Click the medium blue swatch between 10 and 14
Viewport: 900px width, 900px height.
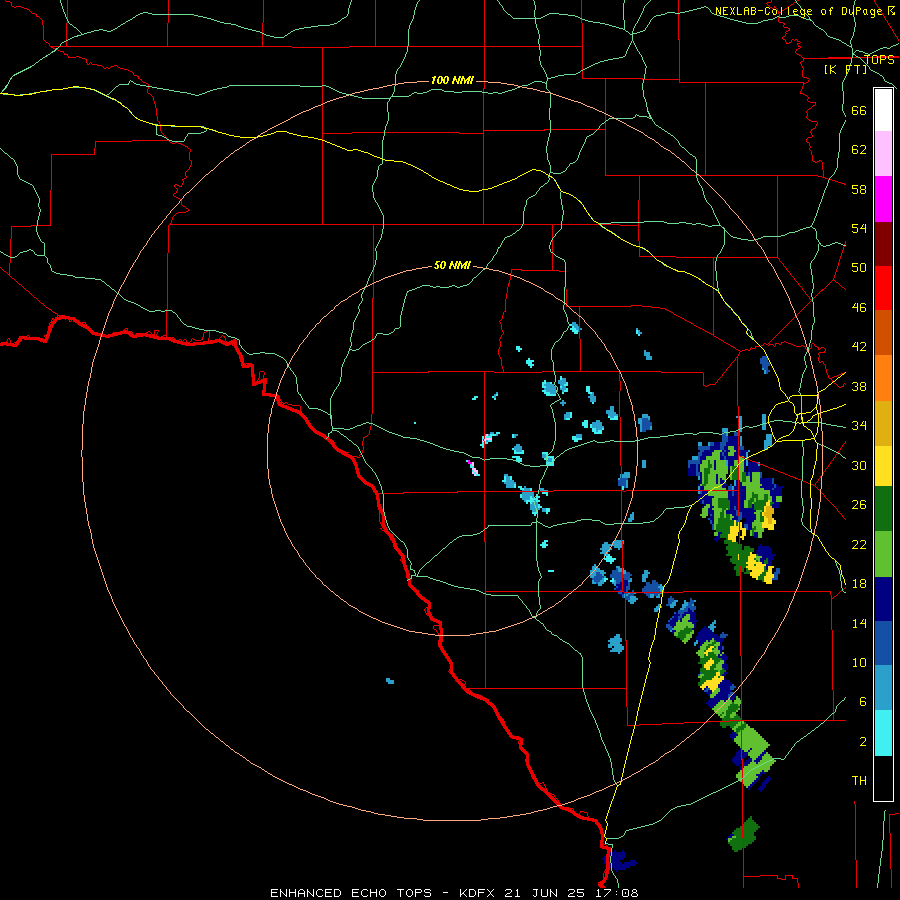(883, 643)
